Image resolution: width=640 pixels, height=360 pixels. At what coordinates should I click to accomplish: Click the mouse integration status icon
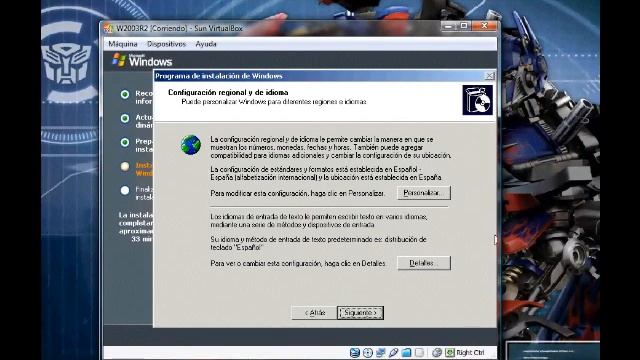click(x=437, y=353)
